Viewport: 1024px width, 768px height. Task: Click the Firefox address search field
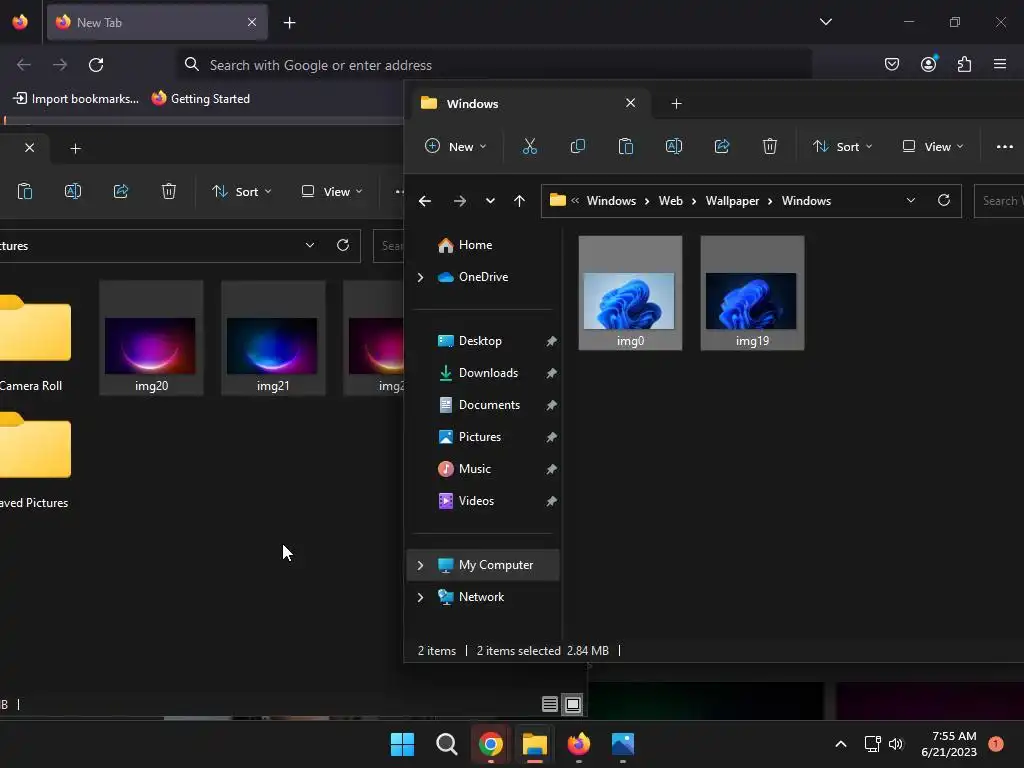tap(494, 65)
